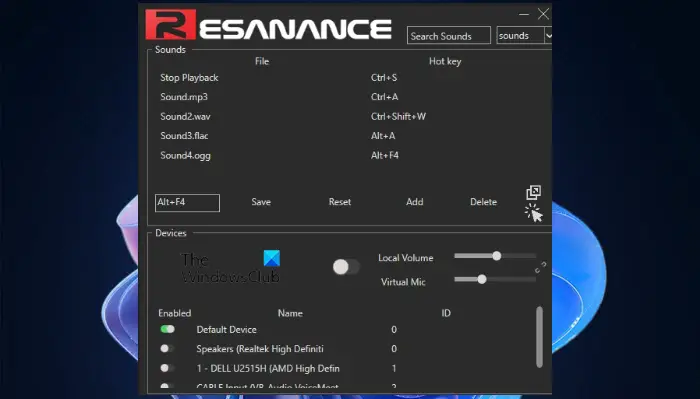Click the Alt+A hotkey cell
This screenshot has height=399, width=700.
[x=383, y=136]
